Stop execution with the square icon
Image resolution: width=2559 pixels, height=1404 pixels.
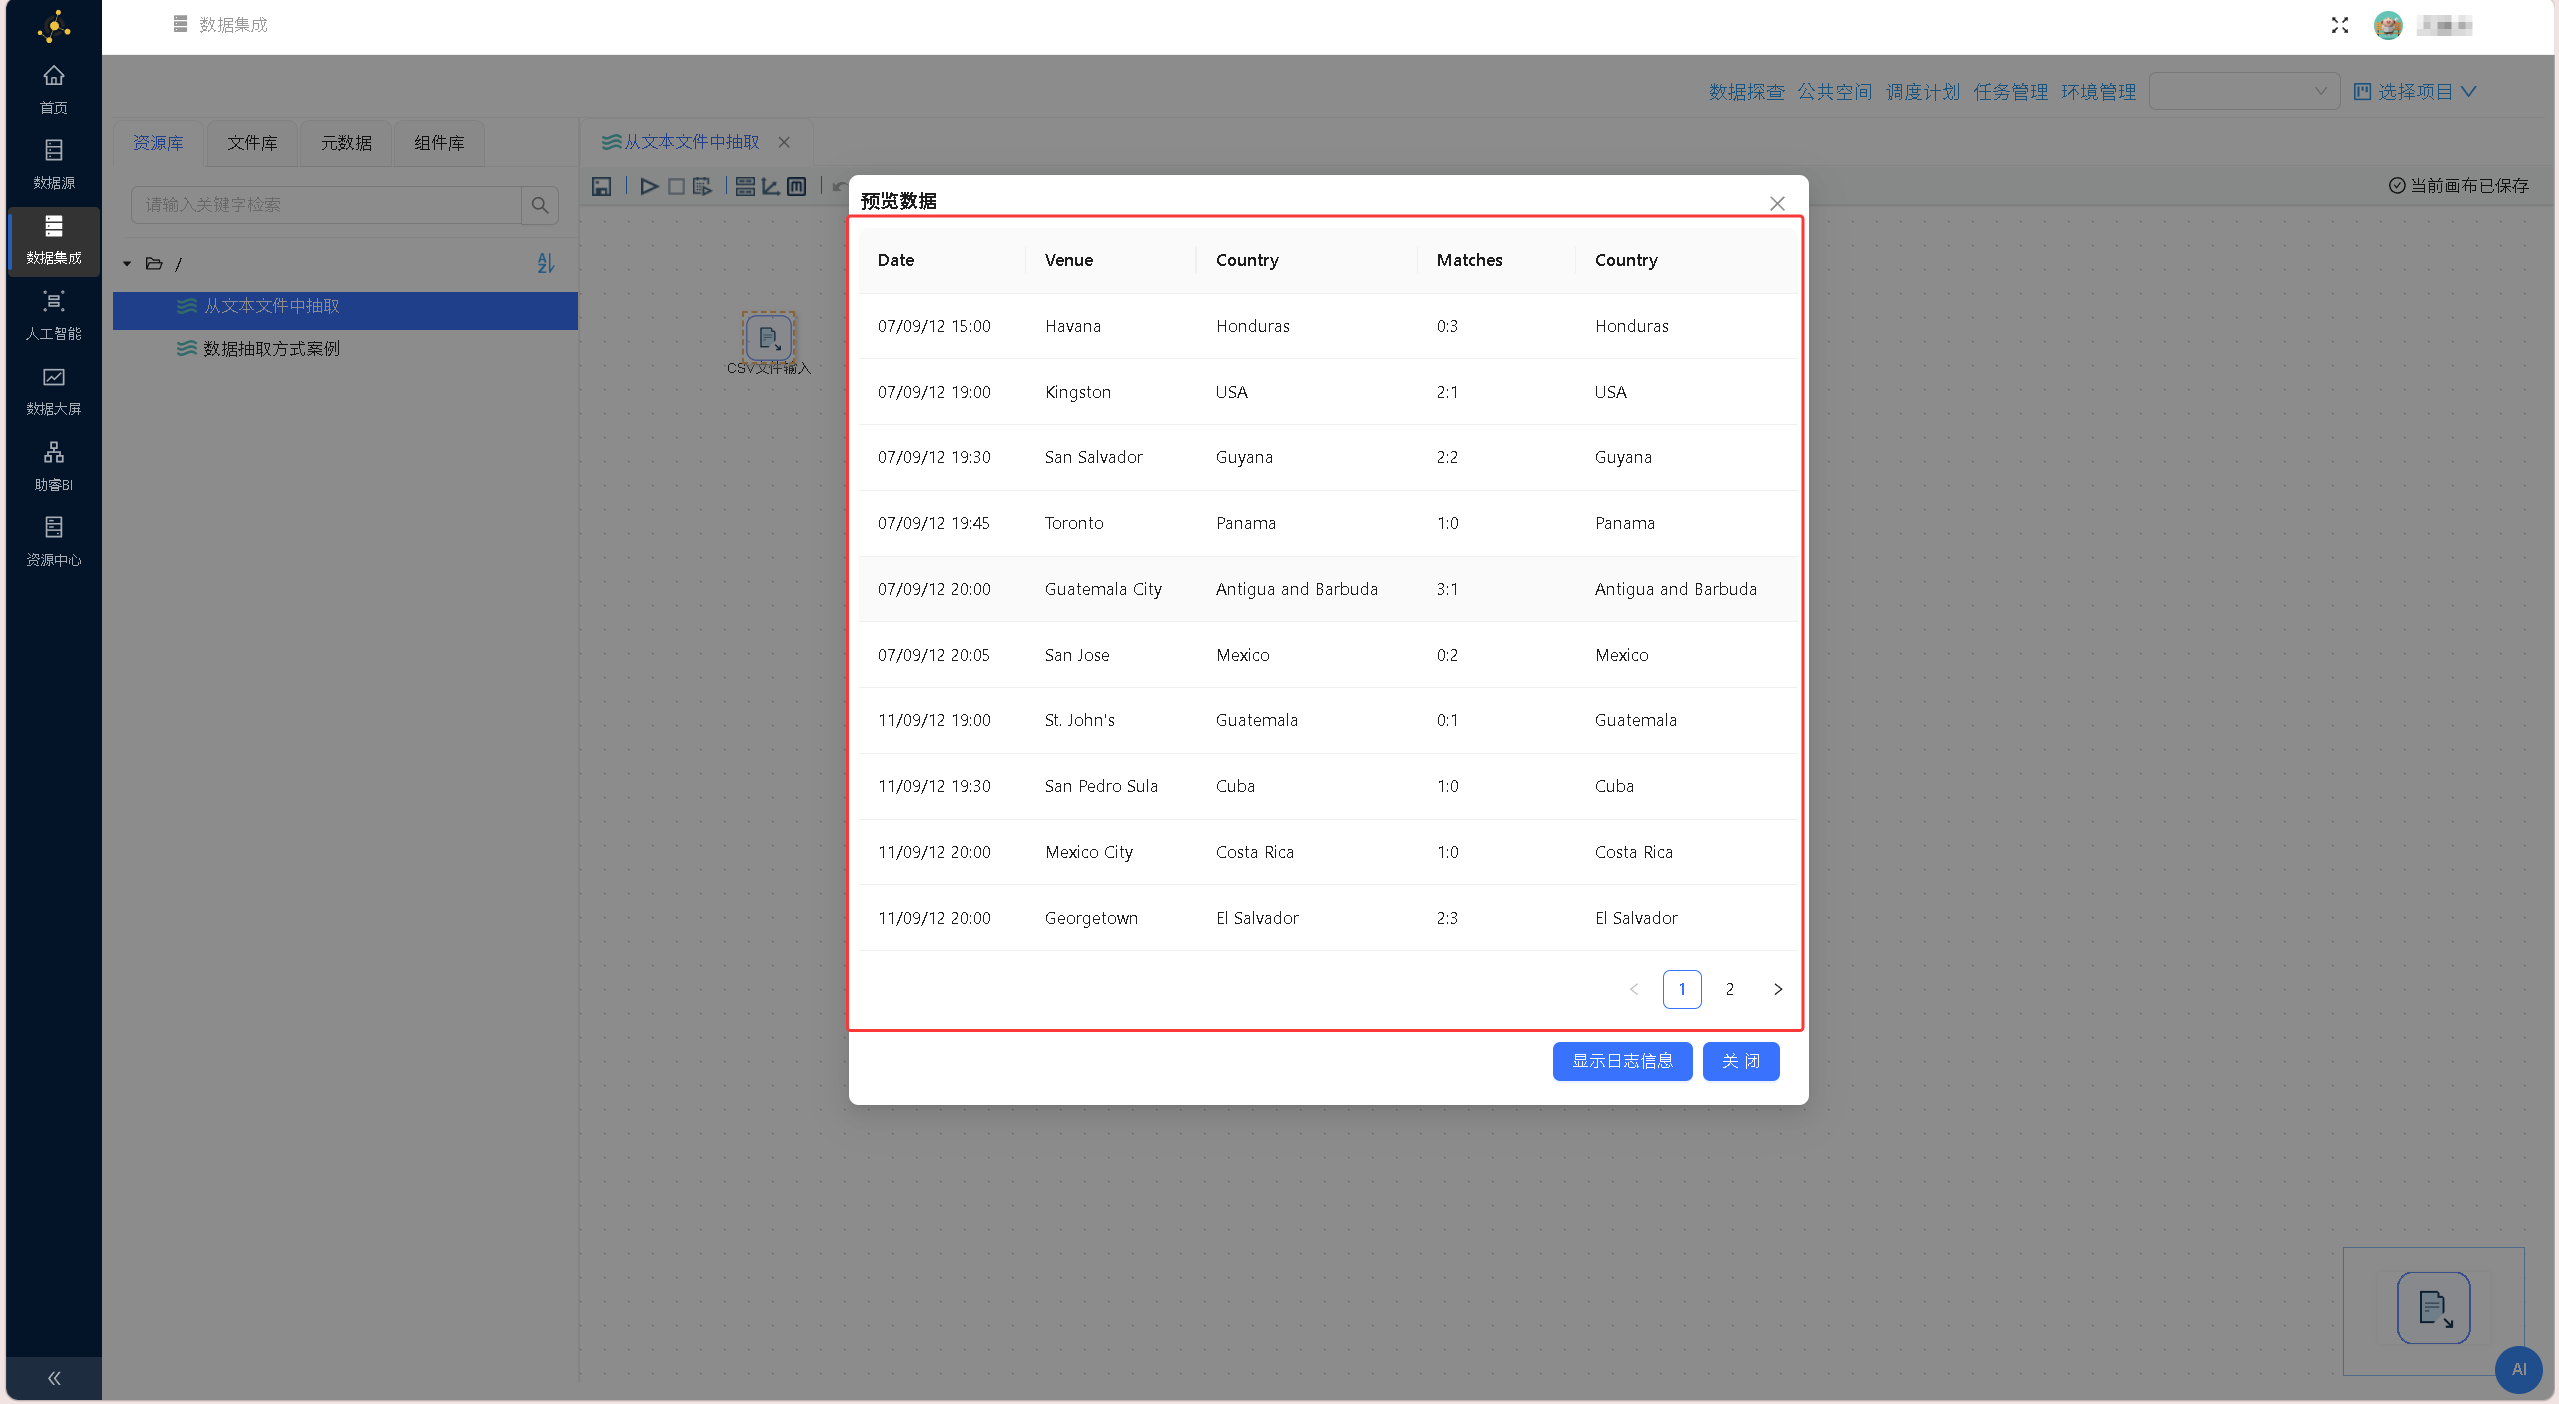pos(676,186)
